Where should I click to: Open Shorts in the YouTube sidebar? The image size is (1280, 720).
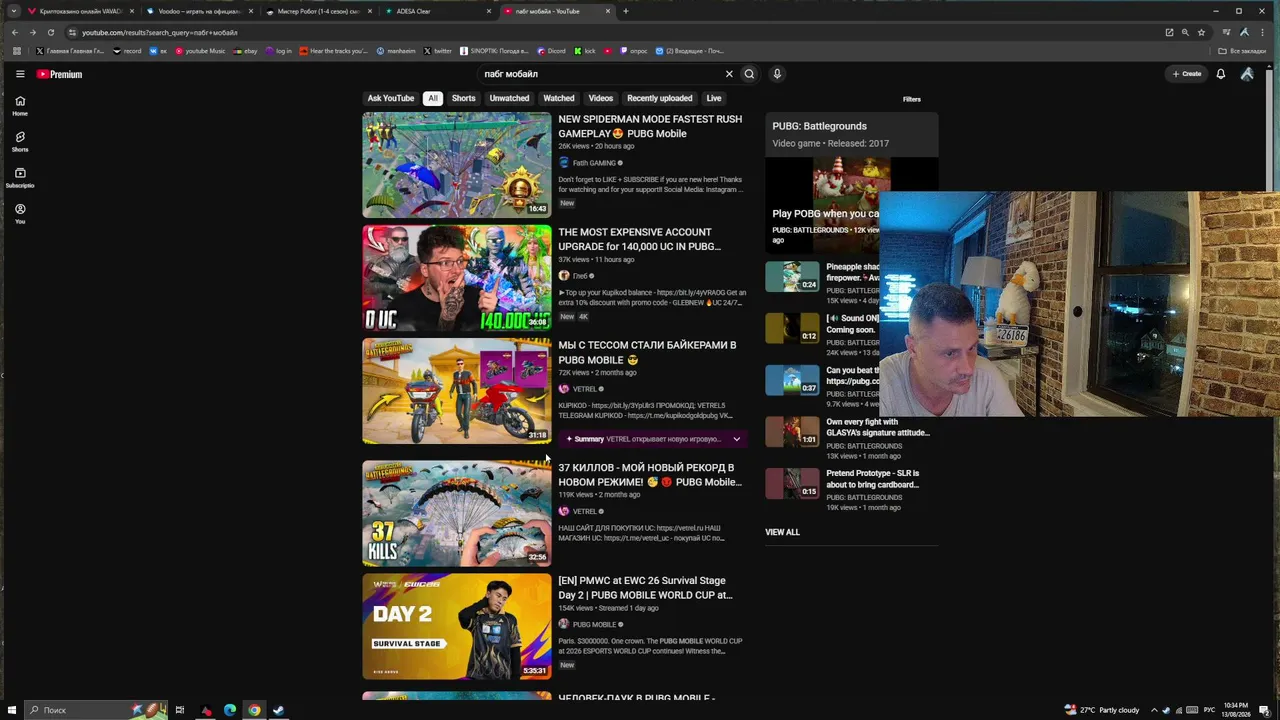pyautogui.click(x=20, y=141)
